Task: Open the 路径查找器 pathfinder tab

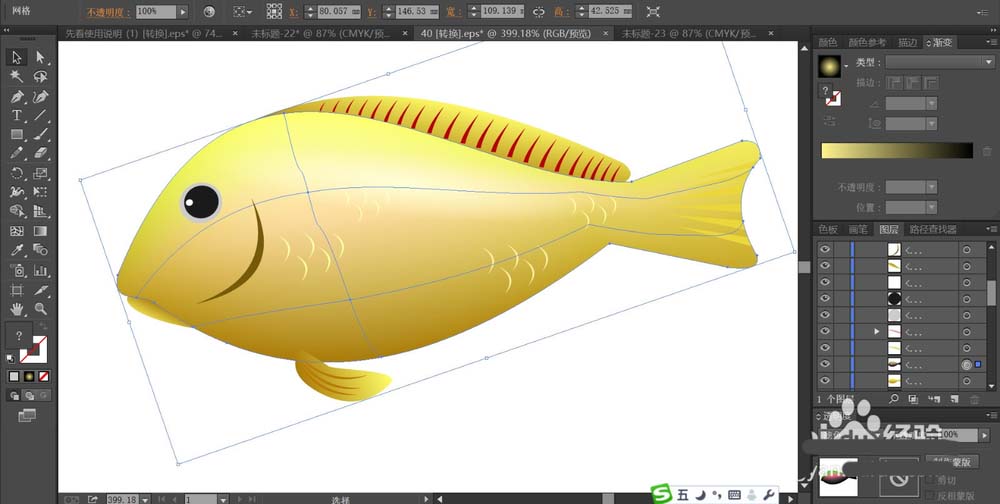Action: [933, 229]
